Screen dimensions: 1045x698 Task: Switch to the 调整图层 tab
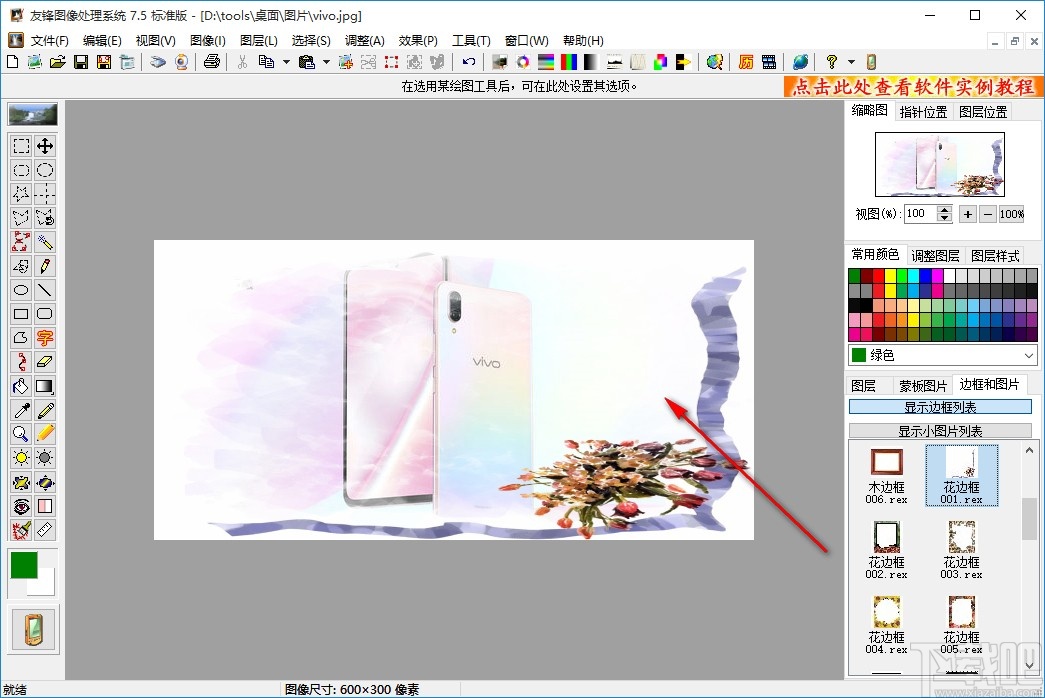point(935,255)
